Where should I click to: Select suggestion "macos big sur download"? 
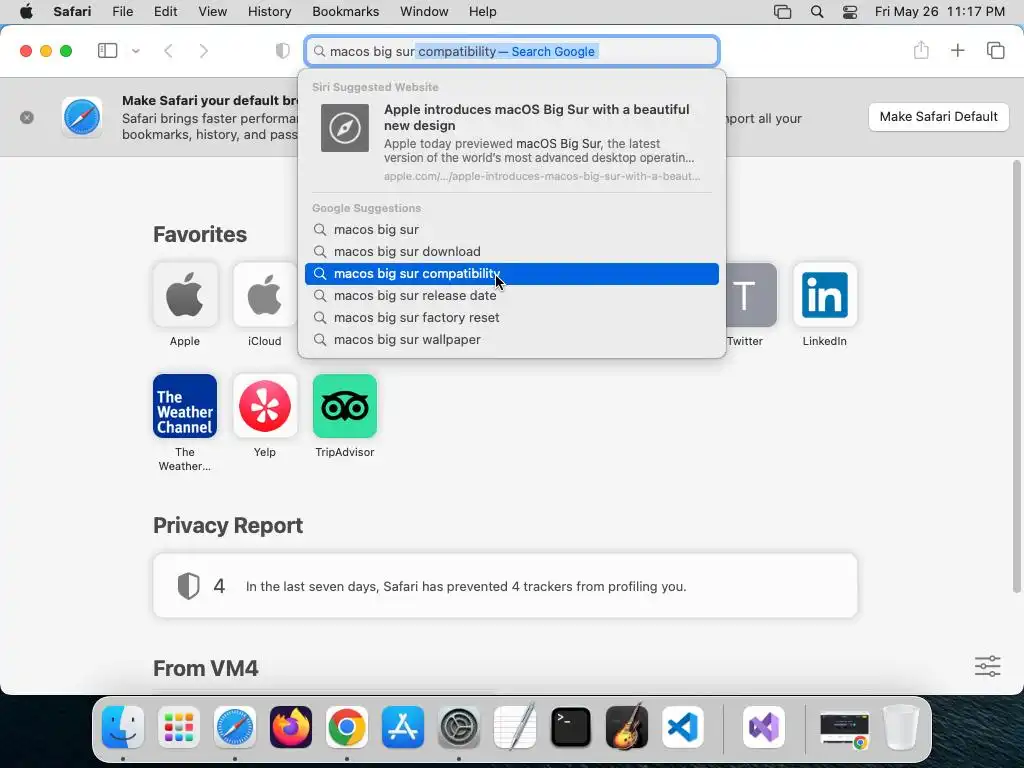512,251
